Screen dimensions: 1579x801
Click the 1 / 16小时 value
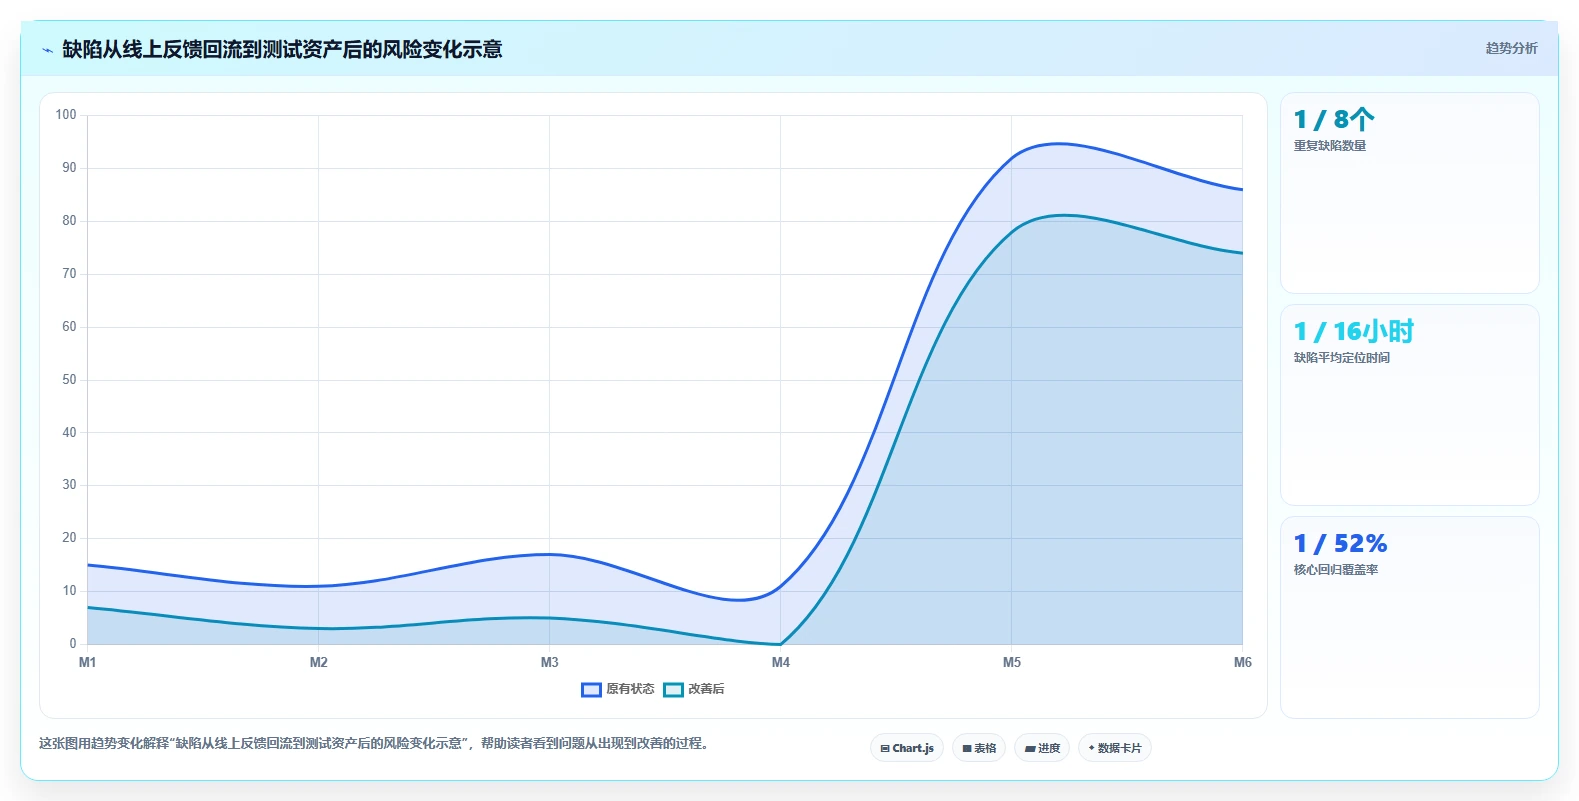click(1354, 332)
